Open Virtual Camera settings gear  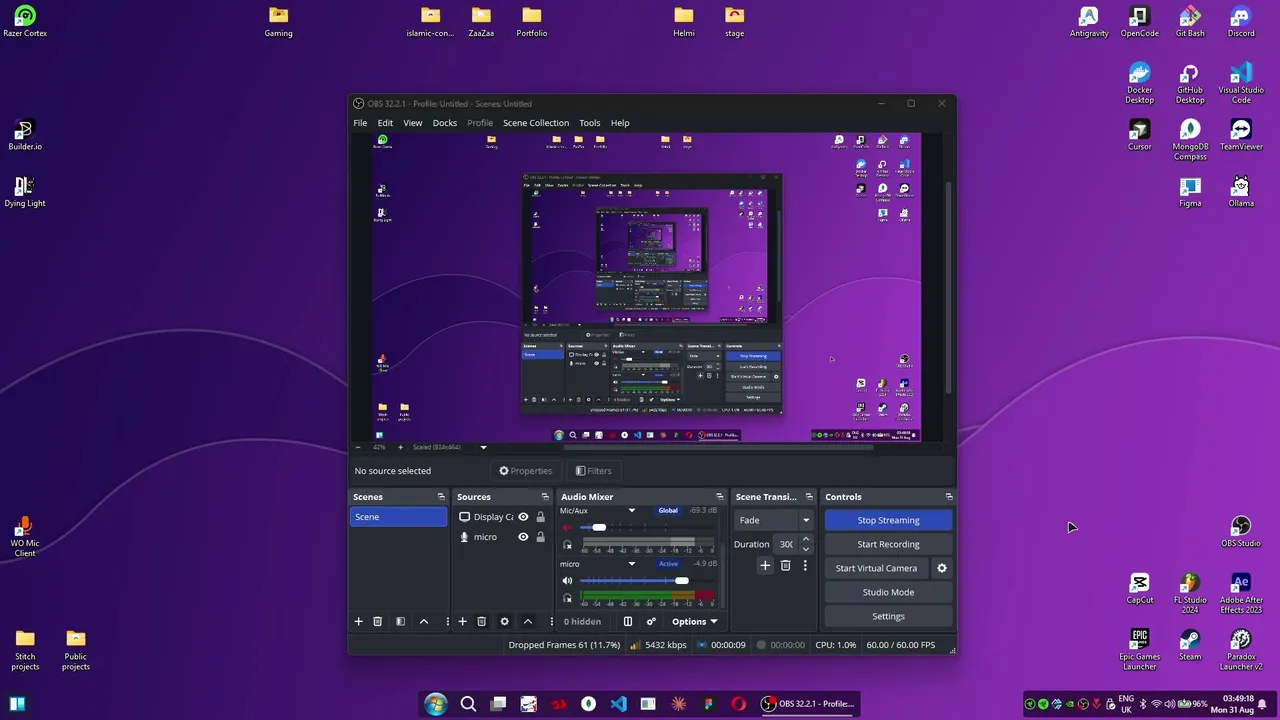click(941, 568)
